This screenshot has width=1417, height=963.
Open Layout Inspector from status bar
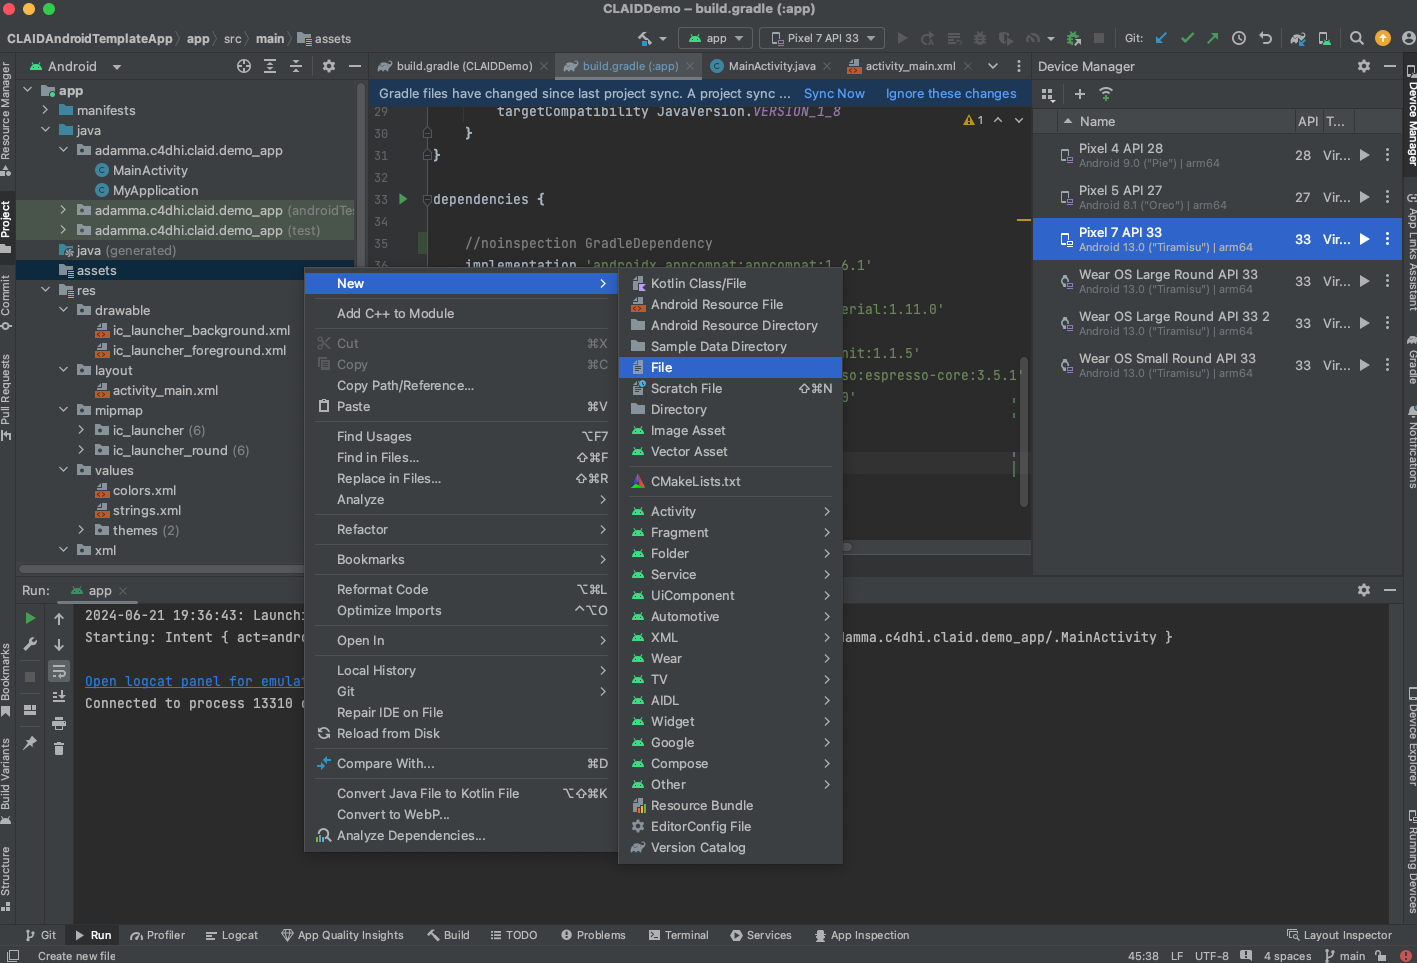pos(1339,935)
